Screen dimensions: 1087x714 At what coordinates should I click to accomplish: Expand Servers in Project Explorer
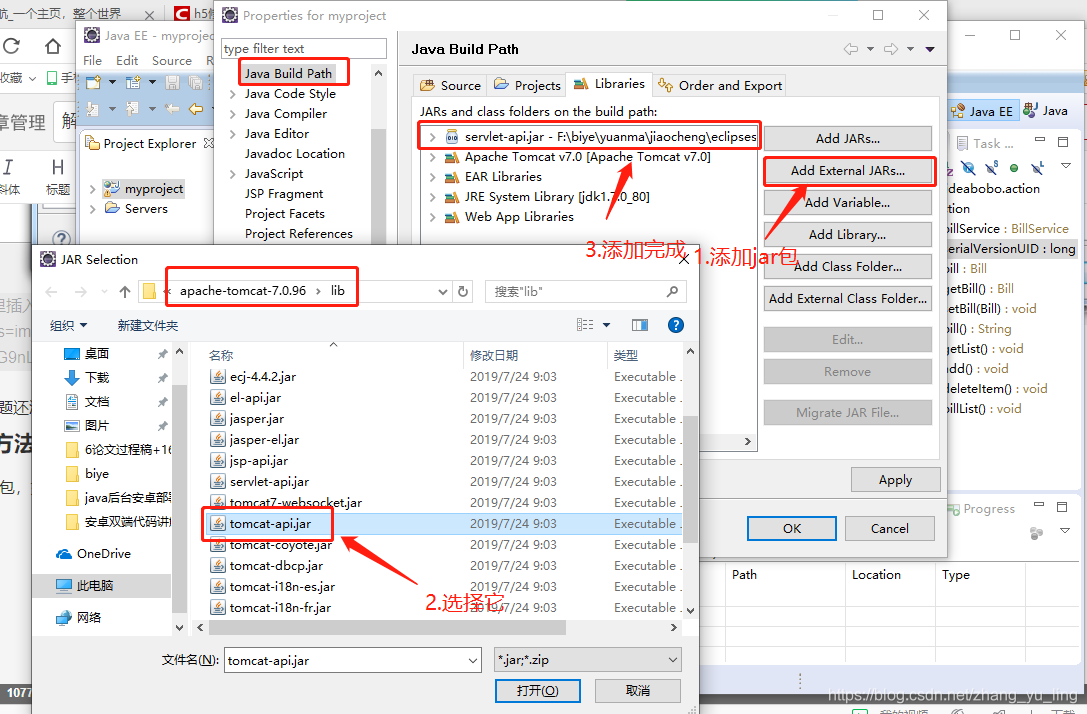pos(93,209)
